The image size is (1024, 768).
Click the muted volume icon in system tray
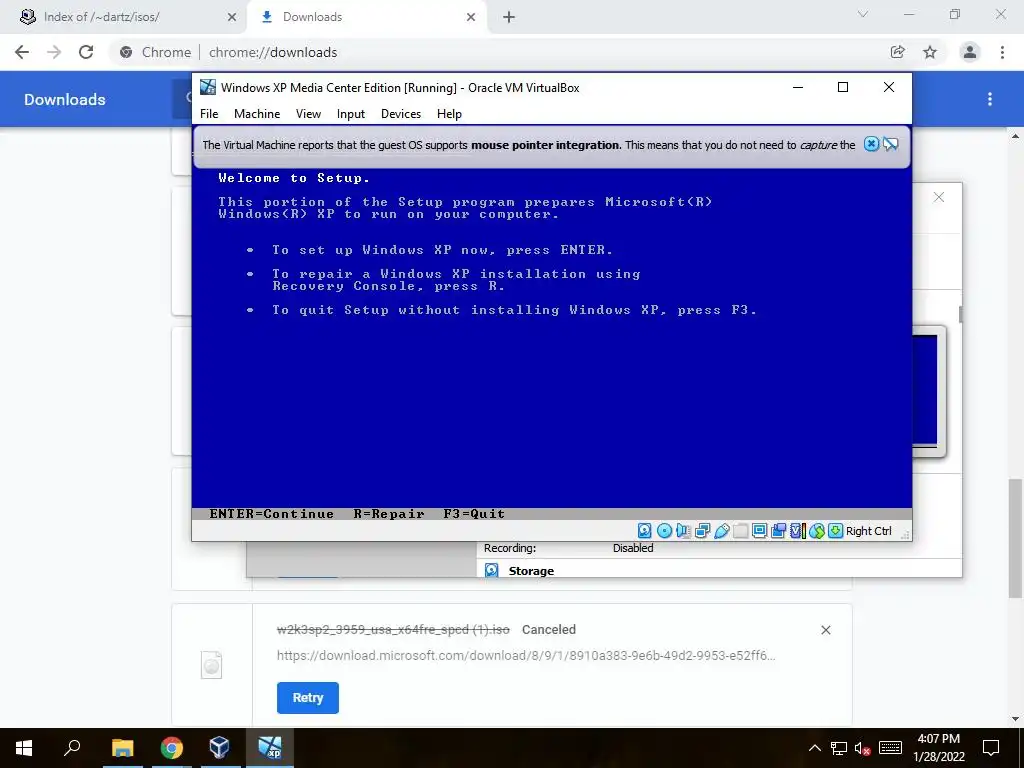pos(863,748)
